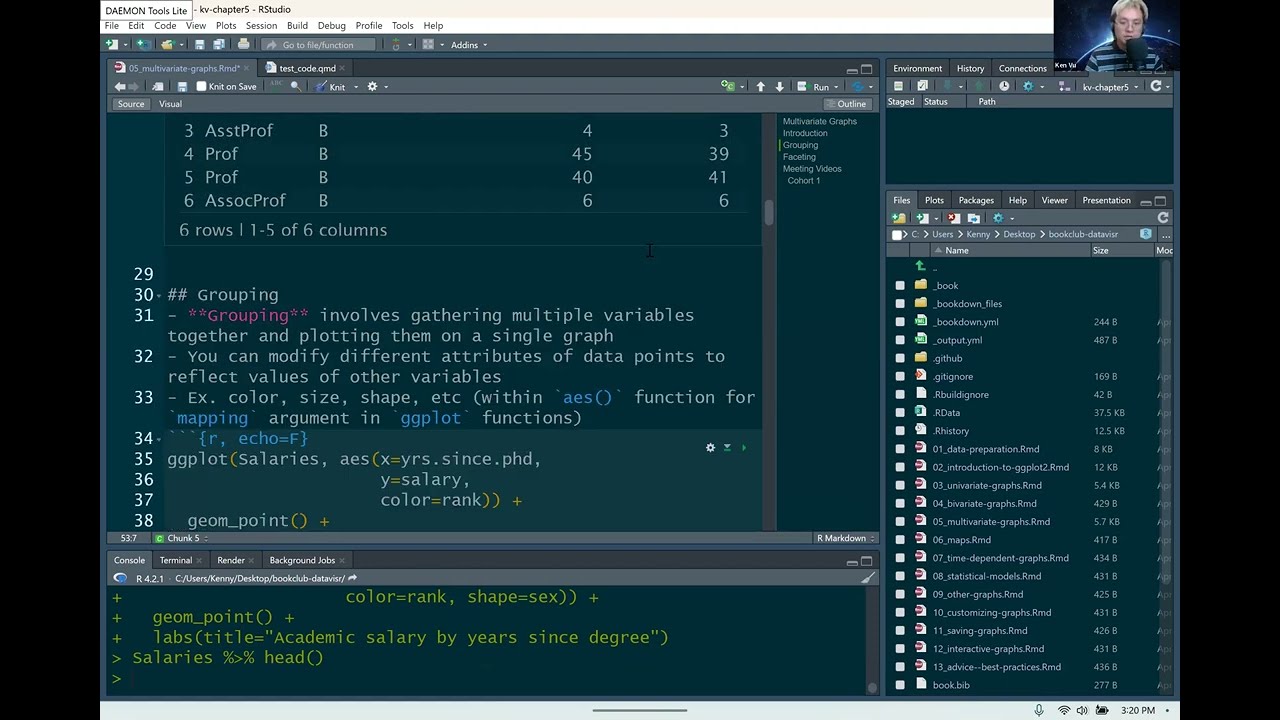
Task: Click the New File icon in main toolbar
Action: [x=112, y=44]
